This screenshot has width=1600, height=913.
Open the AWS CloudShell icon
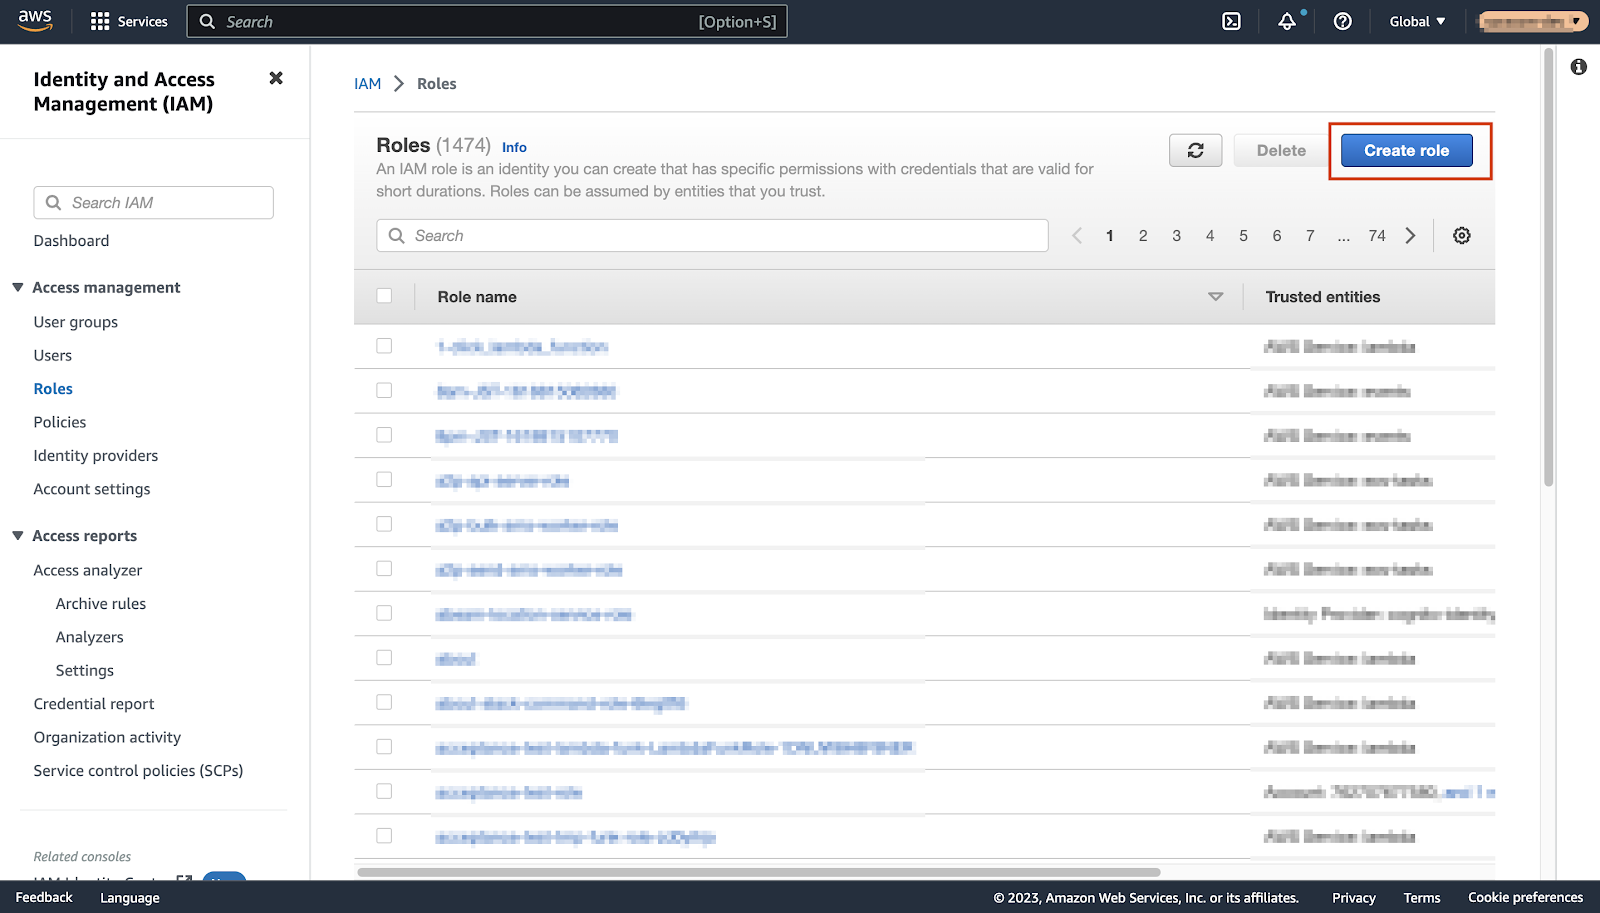click(1231, 21)
